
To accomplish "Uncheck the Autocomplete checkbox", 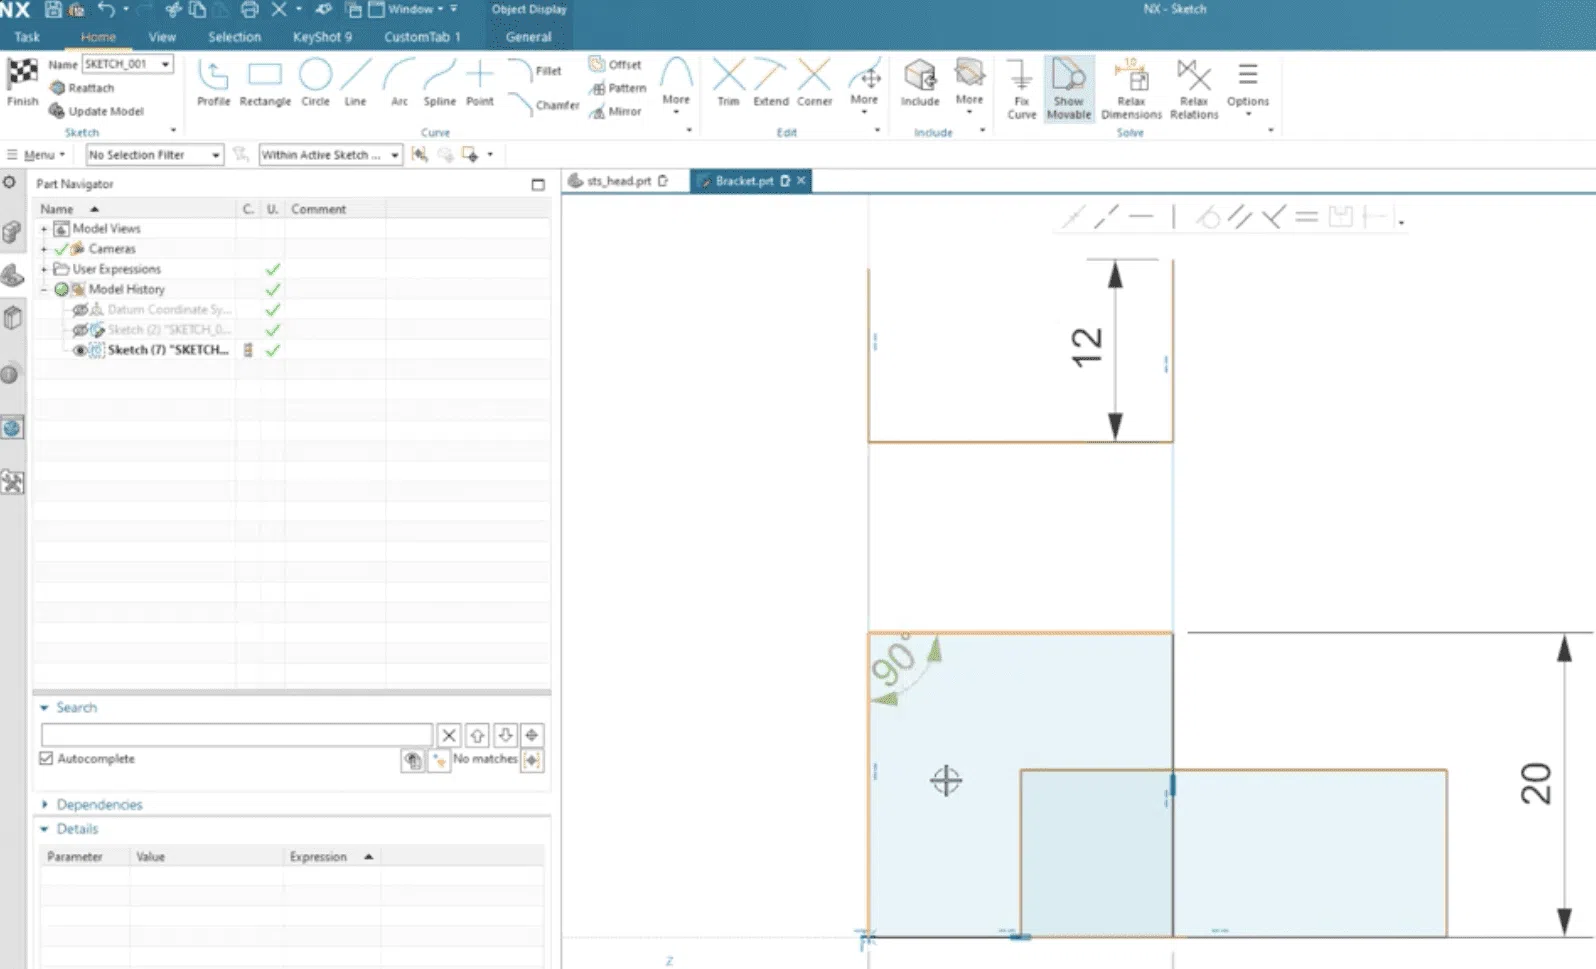I will coord(46,759).
